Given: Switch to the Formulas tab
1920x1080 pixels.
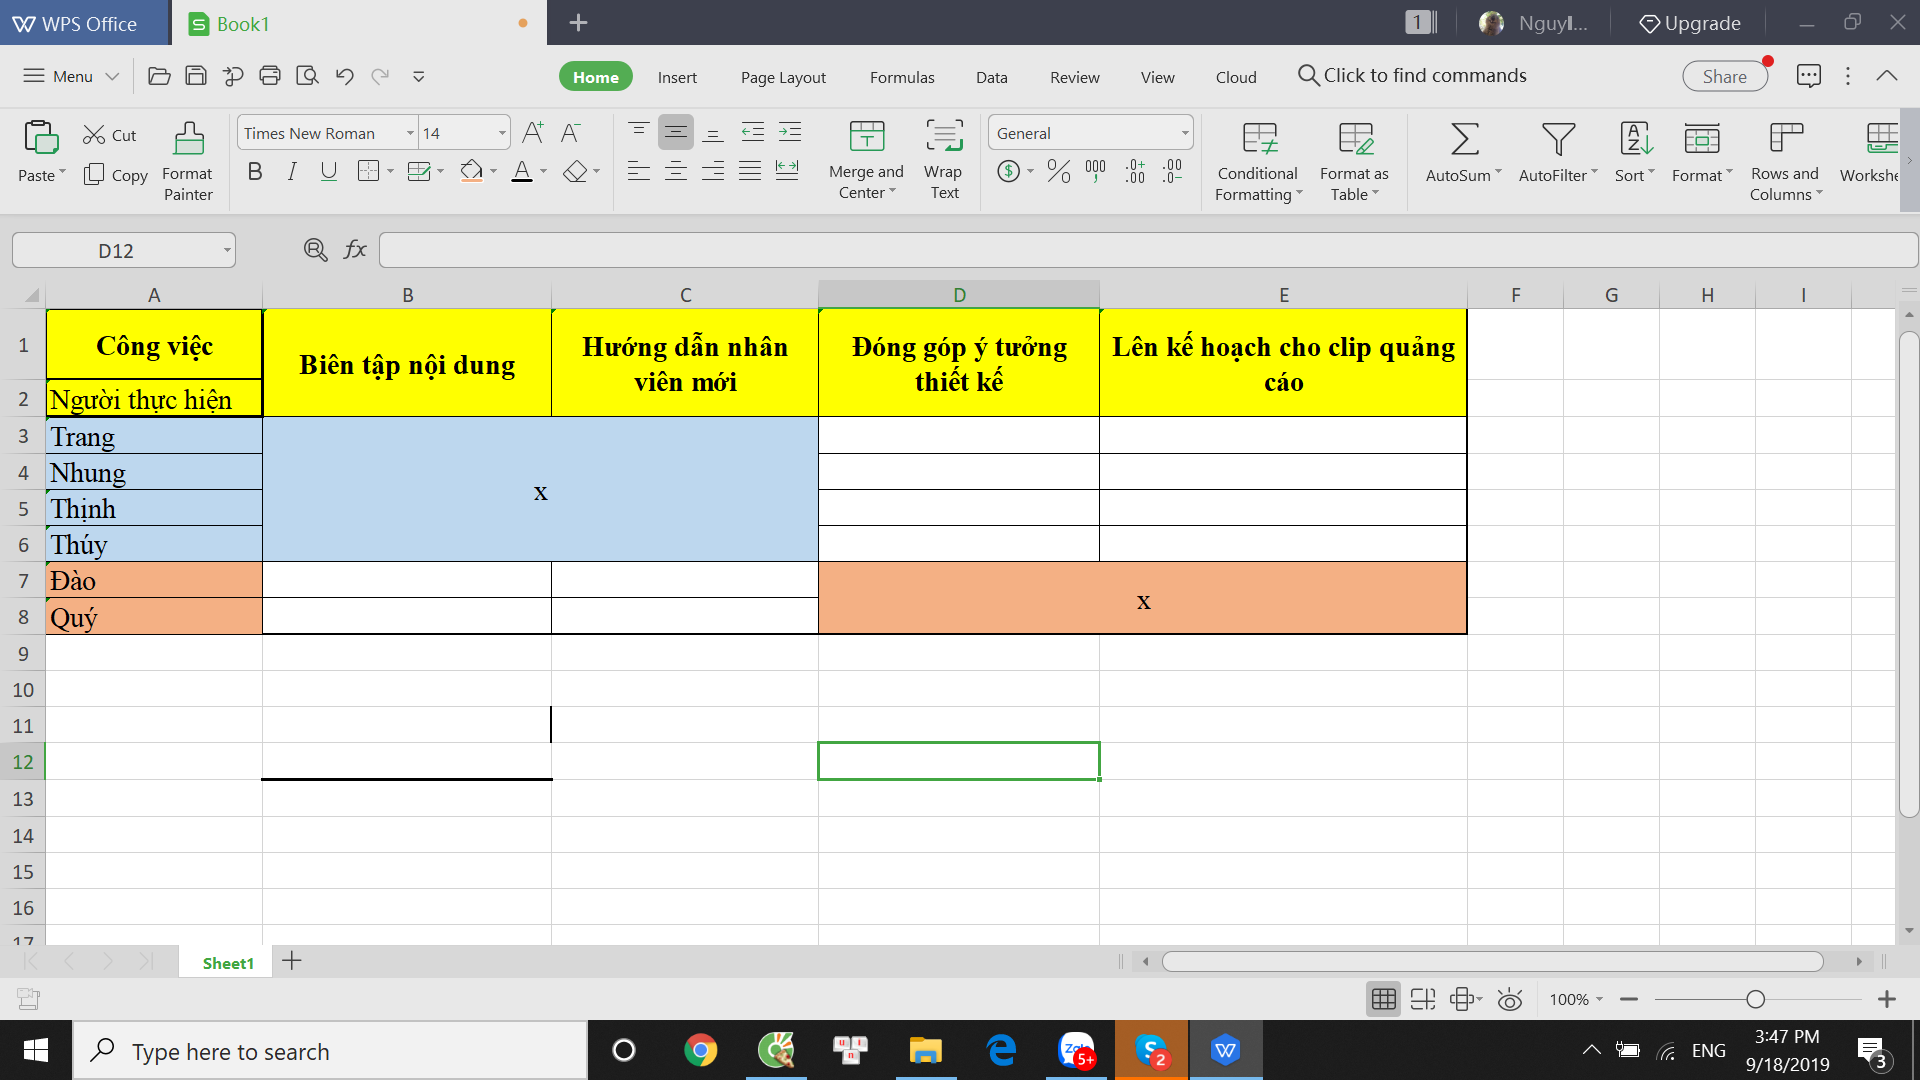Looking at the screenshot, I should tap(901, 77).
